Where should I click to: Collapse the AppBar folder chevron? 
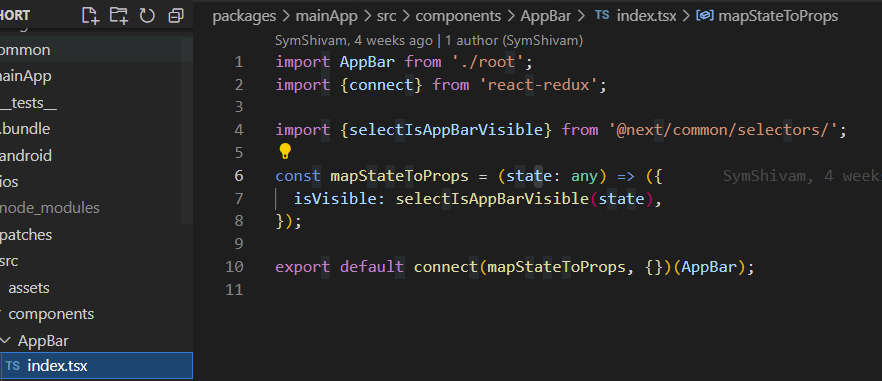(6, 340)
